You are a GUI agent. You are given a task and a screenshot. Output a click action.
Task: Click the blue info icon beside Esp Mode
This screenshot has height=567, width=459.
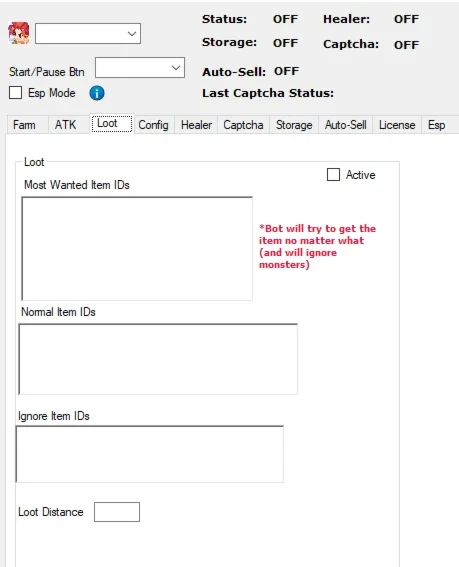coord(97,93)
